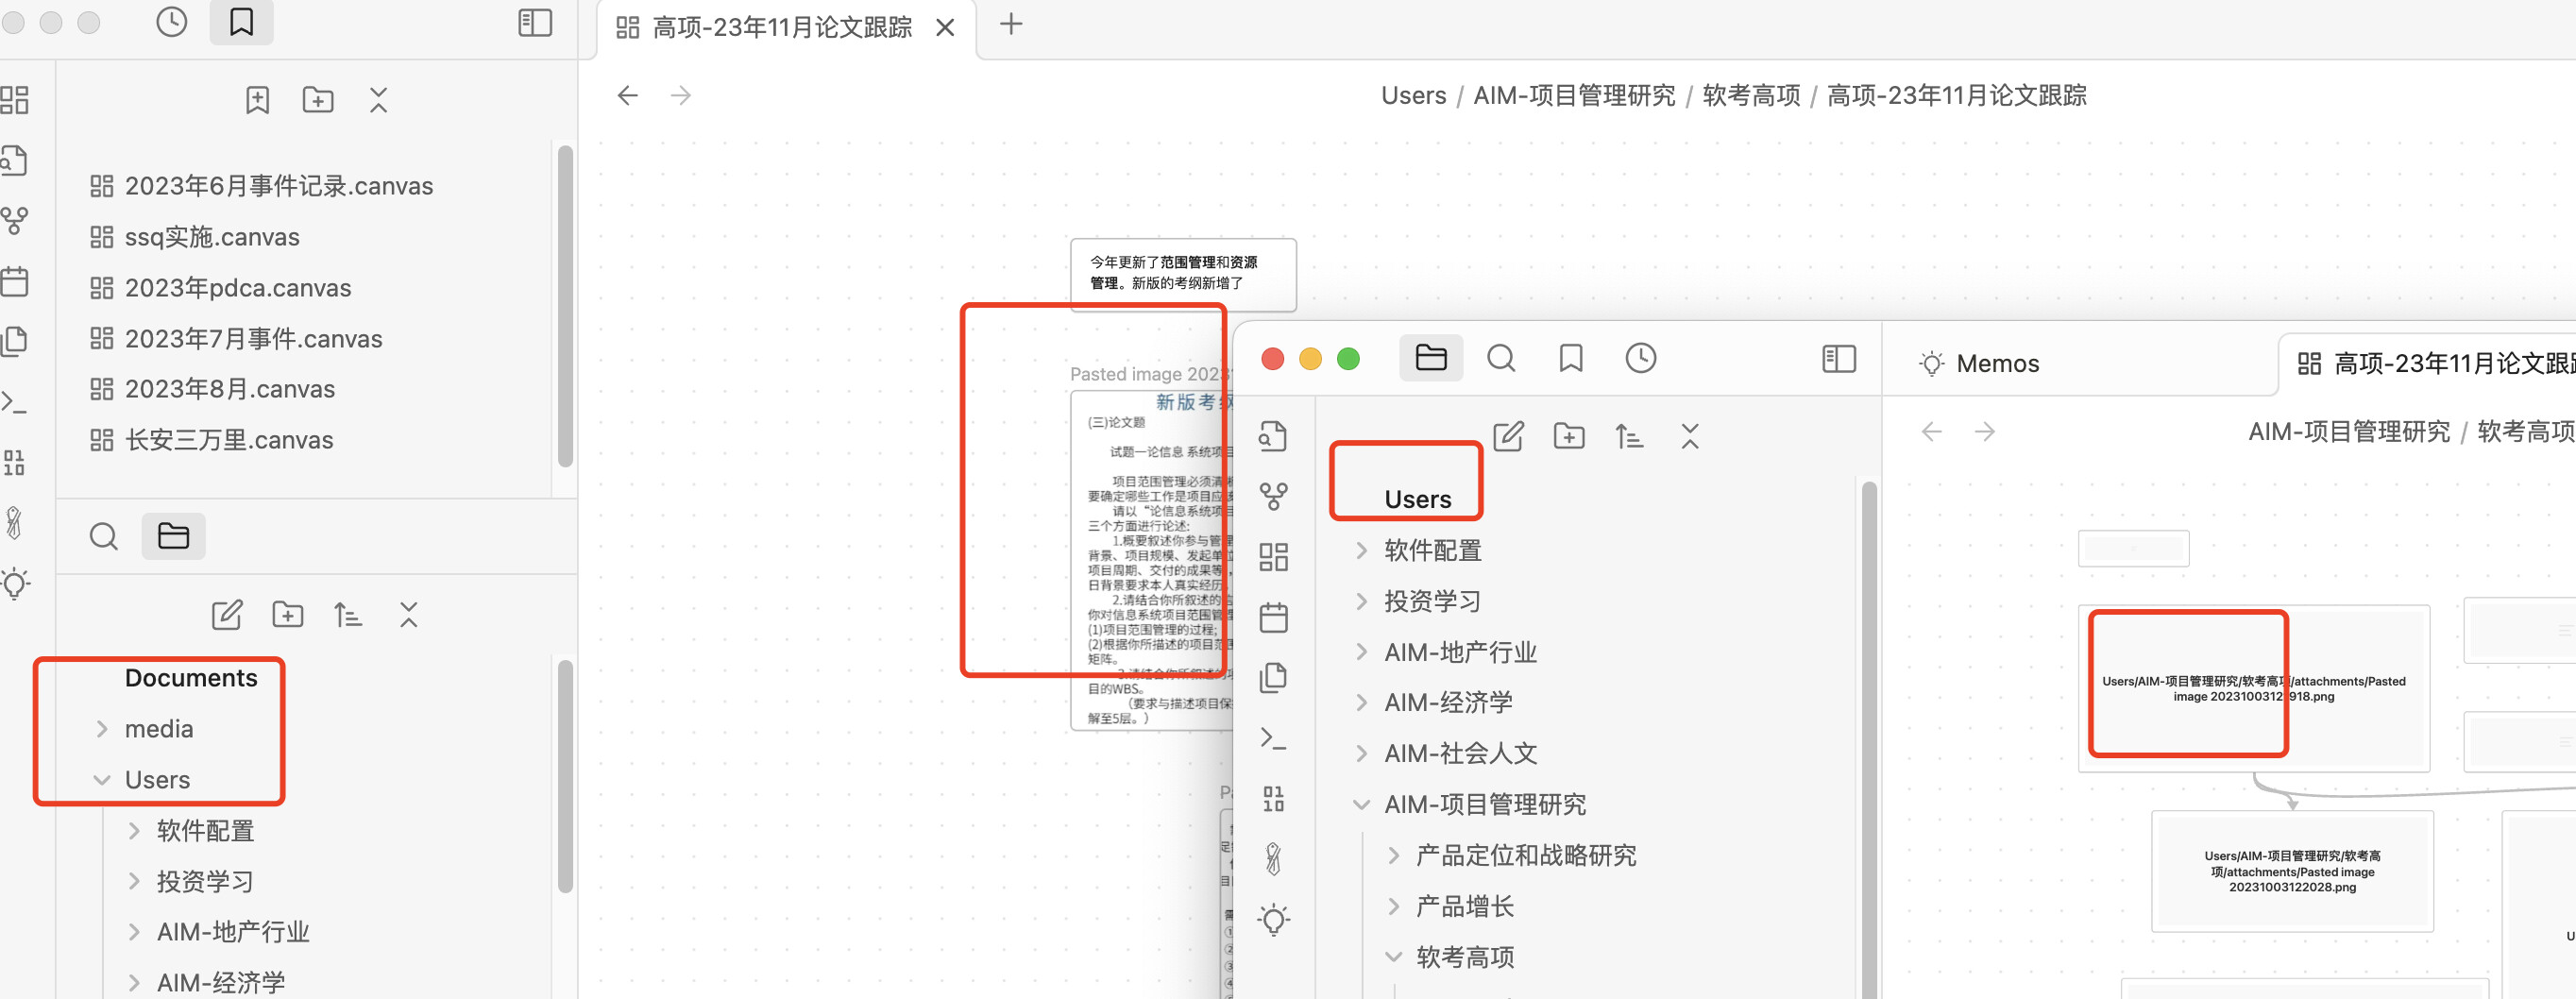This screenshot has width=2576, height=999.
Task: Open graph view from inset window ribbon
Action: point(1273,496)
